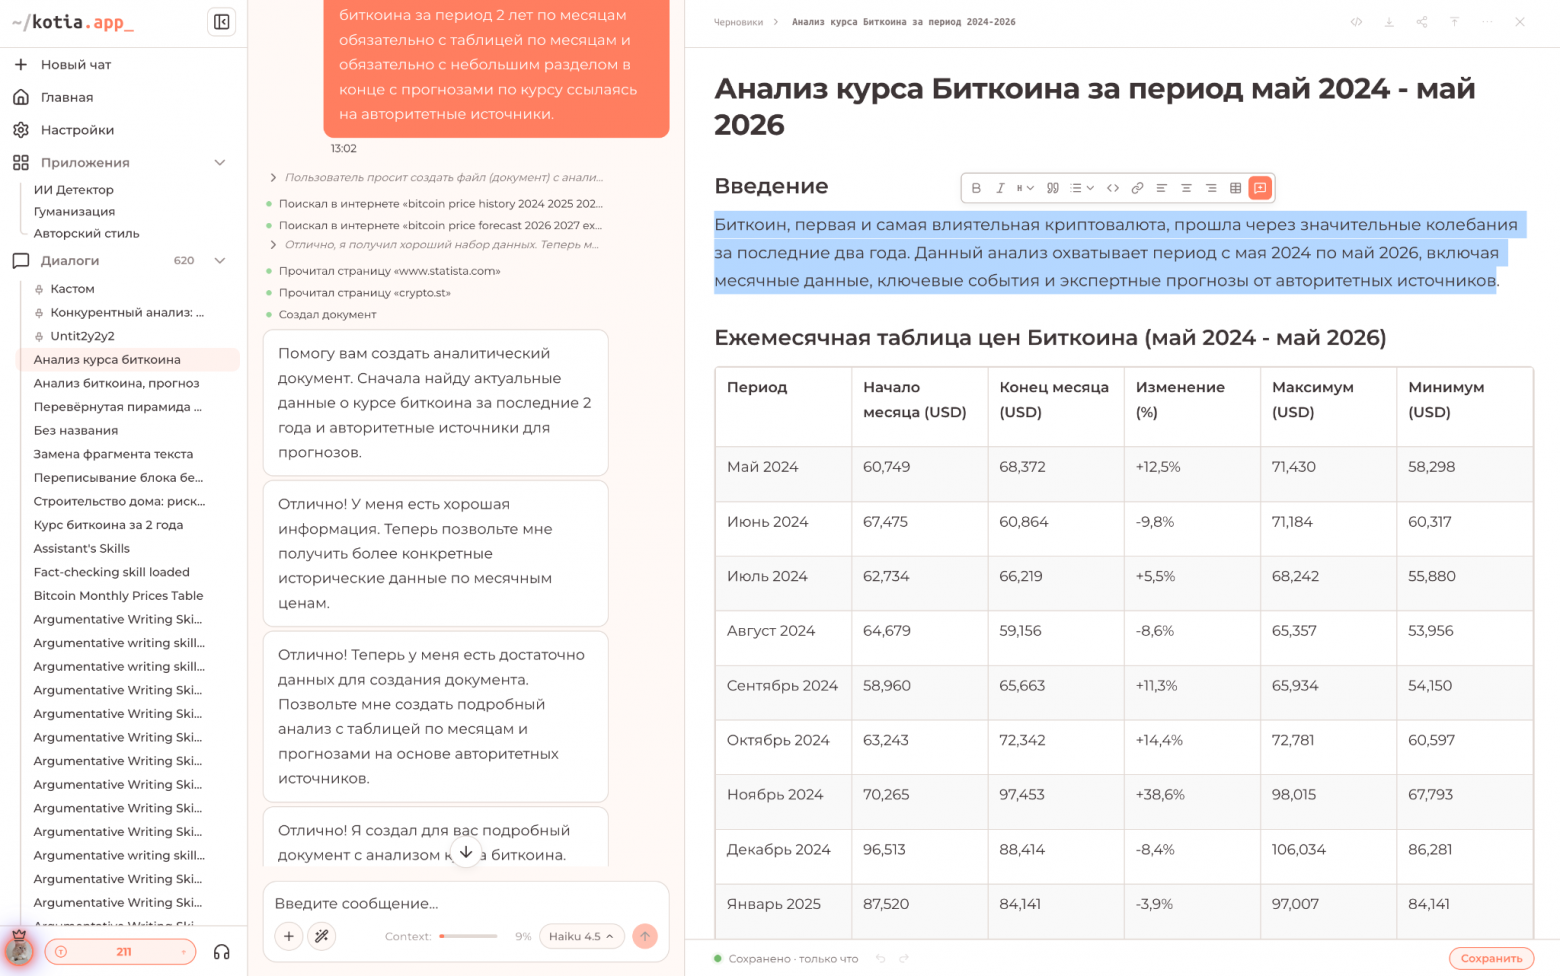The width and height of the screenshot is (1560, 976).
Task: Align the selected text right
Action: coord(1211,188)
